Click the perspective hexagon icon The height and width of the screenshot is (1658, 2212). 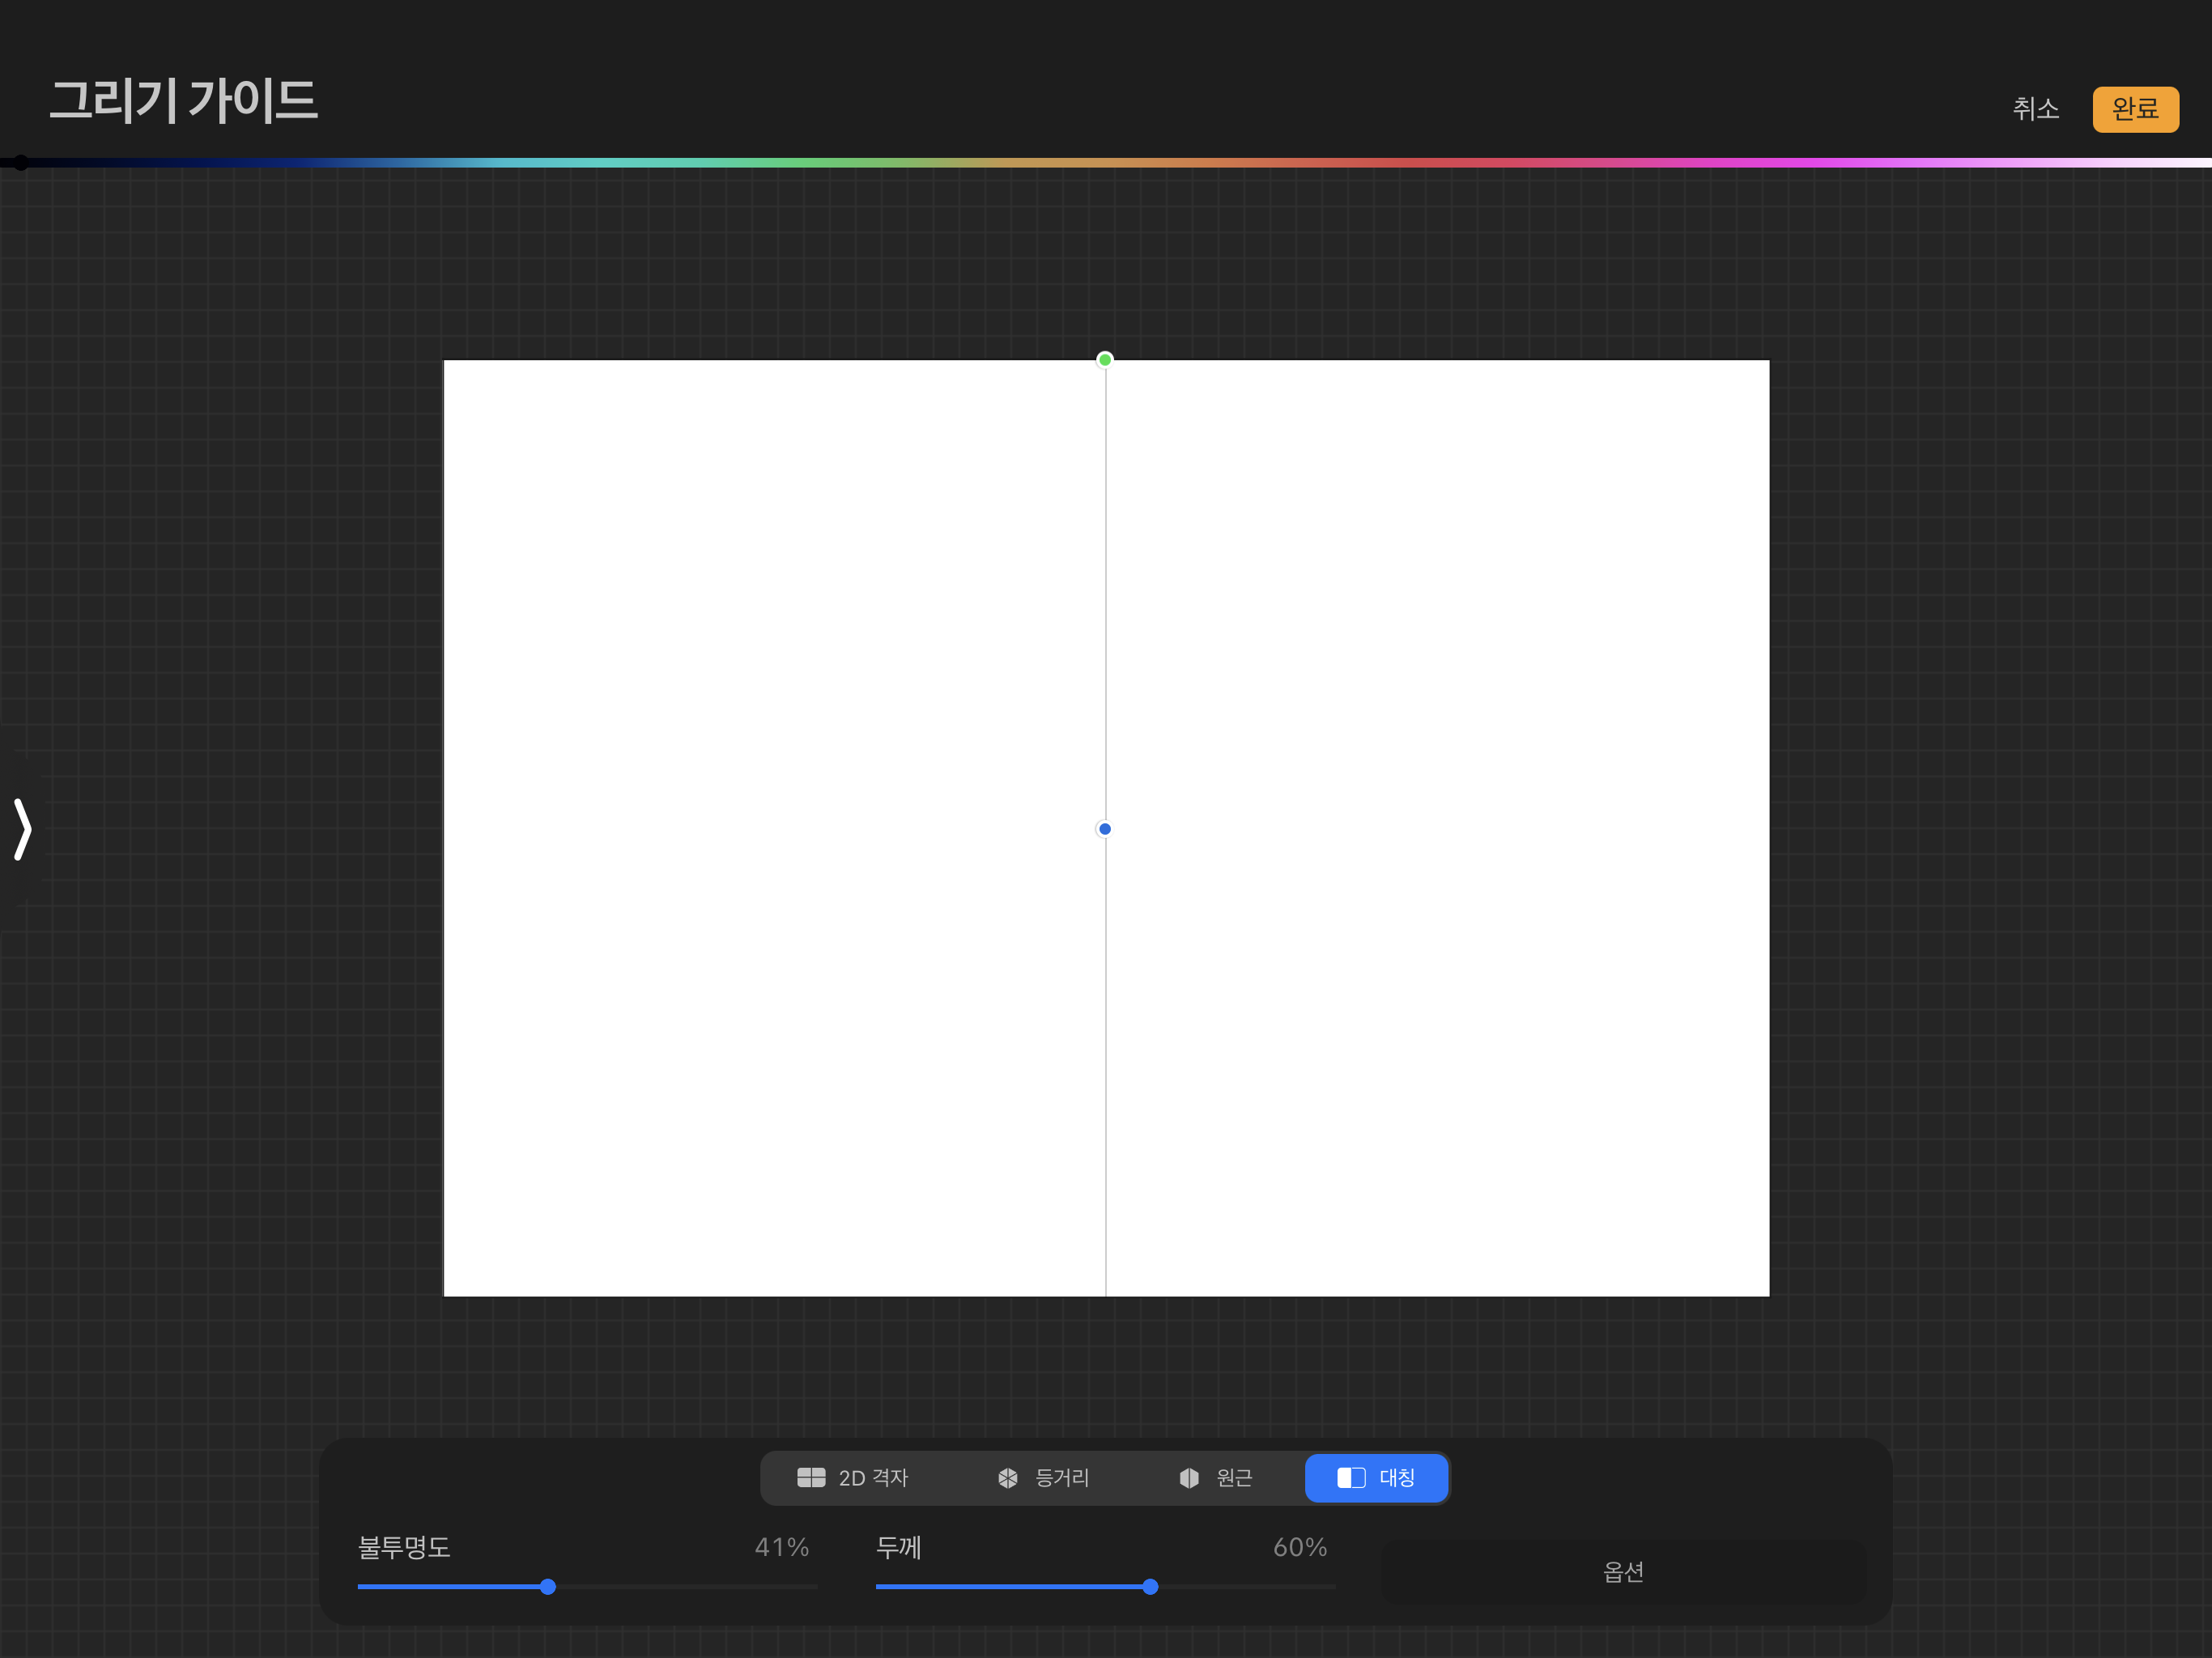click(x=1189, y=1477)
